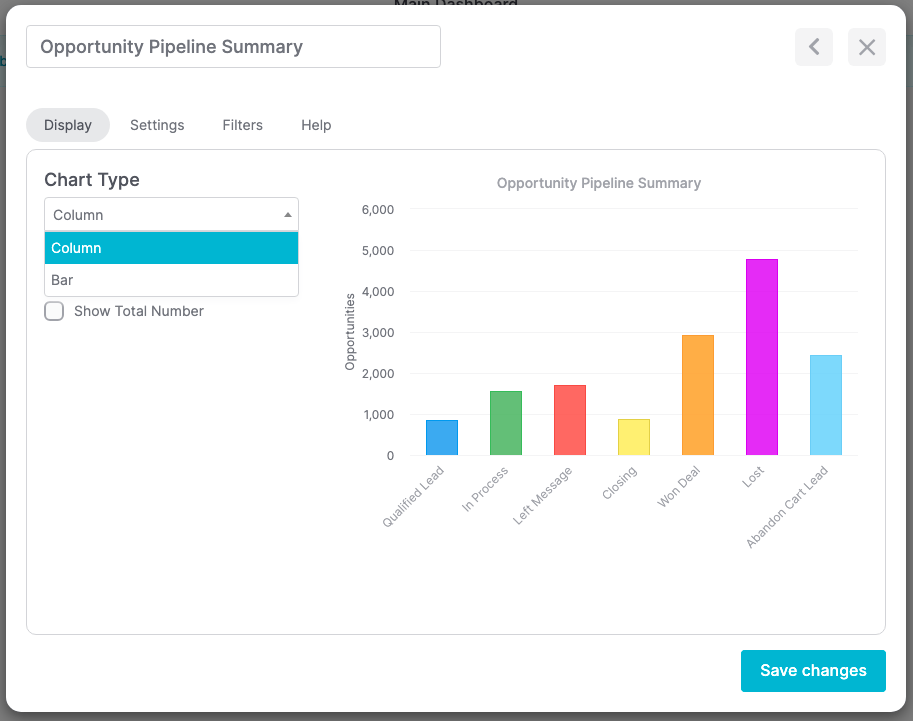
Task: Close the widget configuration dialog
Action: [x=866, y=47]
